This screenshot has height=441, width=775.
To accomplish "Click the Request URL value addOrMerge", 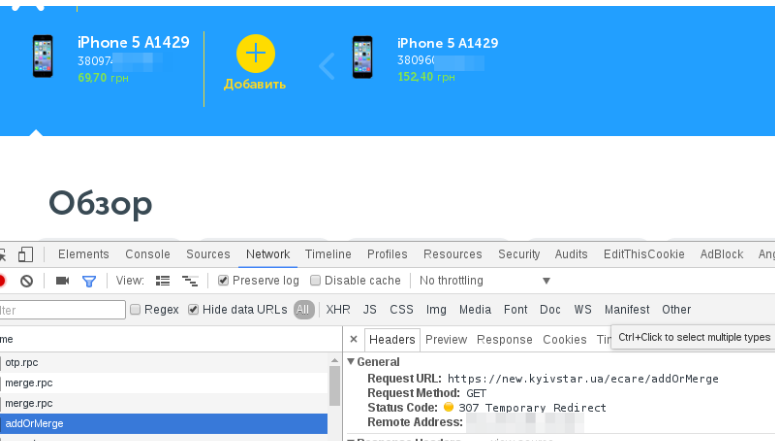I will (583, 379).
